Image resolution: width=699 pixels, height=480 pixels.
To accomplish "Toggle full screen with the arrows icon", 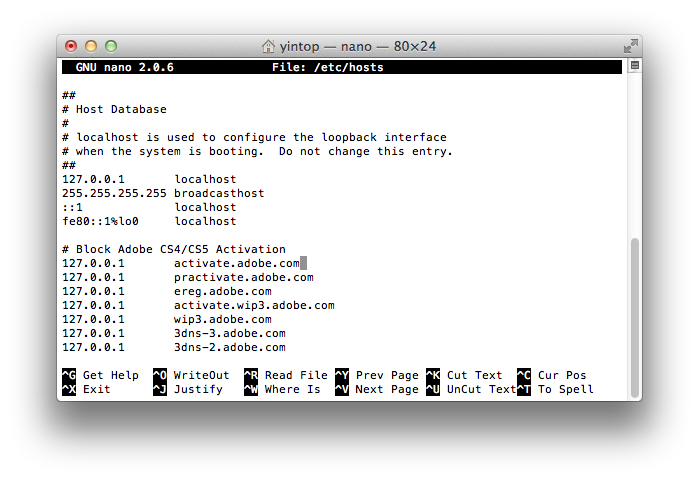I will pos(630,46).
